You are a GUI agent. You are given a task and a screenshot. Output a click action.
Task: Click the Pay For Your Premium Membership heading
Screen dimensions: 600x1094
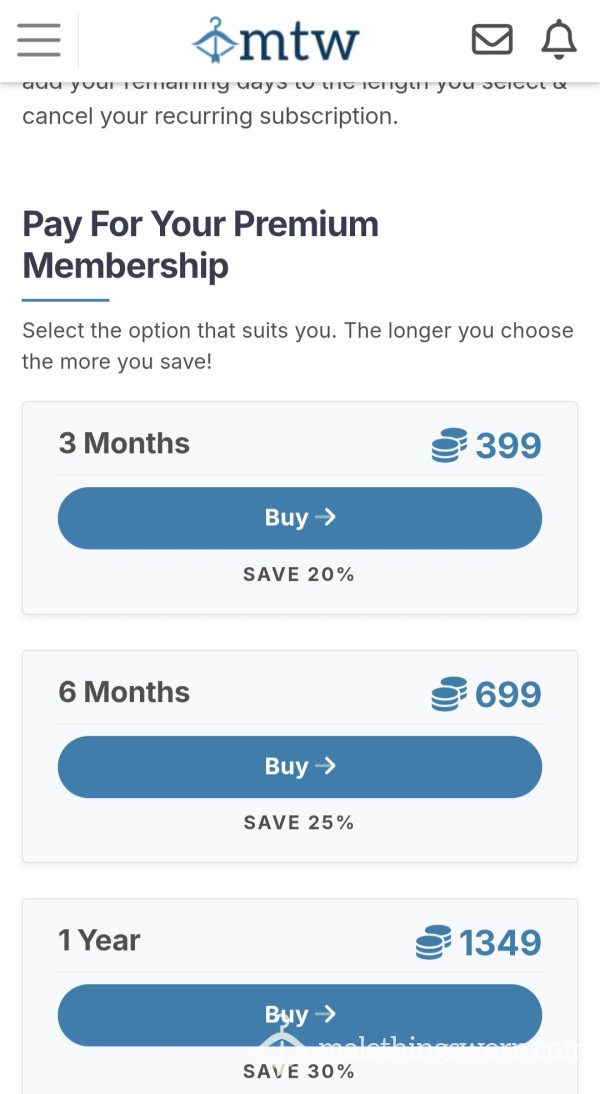[200, 244]
